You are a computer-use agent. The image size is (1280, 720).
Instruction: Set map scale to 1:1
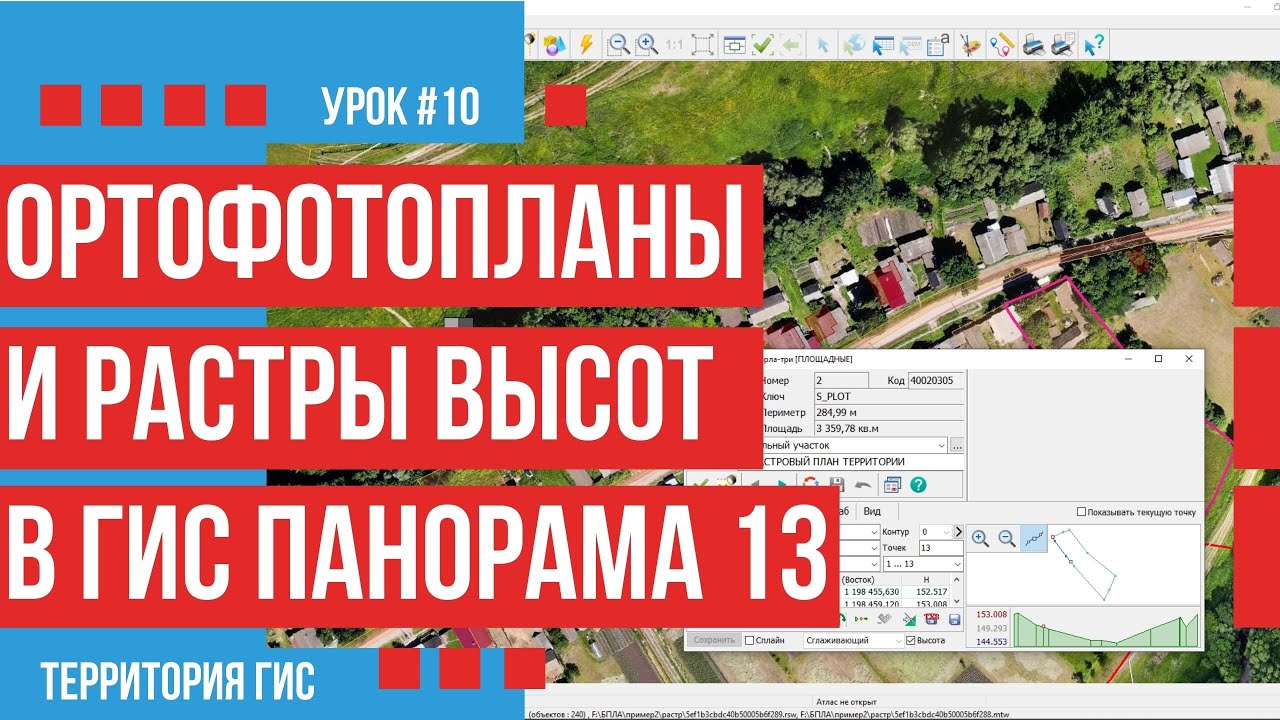[674, 45]
